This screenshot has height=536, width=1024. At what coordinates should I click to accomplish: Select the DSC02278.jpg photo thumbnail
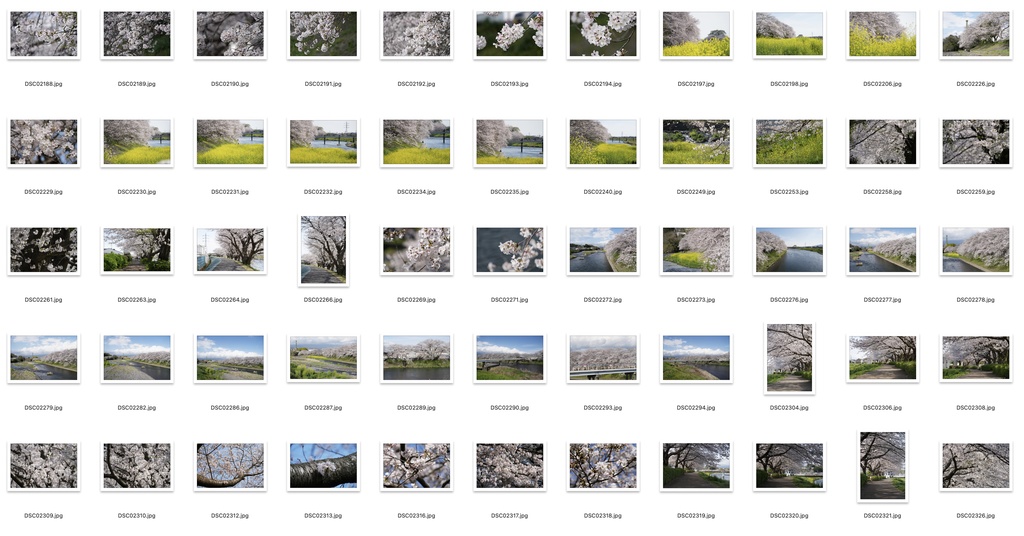tap(976, 250)
